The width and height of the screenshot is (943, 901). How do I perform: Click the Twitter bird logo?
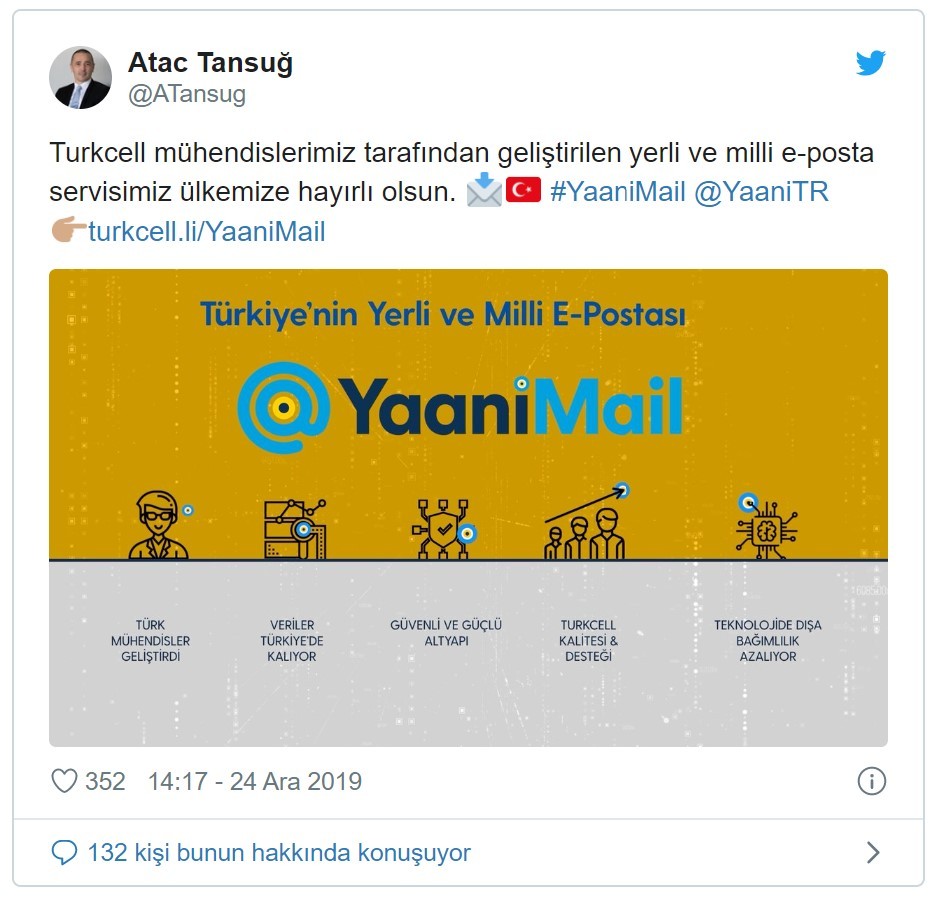870,63
